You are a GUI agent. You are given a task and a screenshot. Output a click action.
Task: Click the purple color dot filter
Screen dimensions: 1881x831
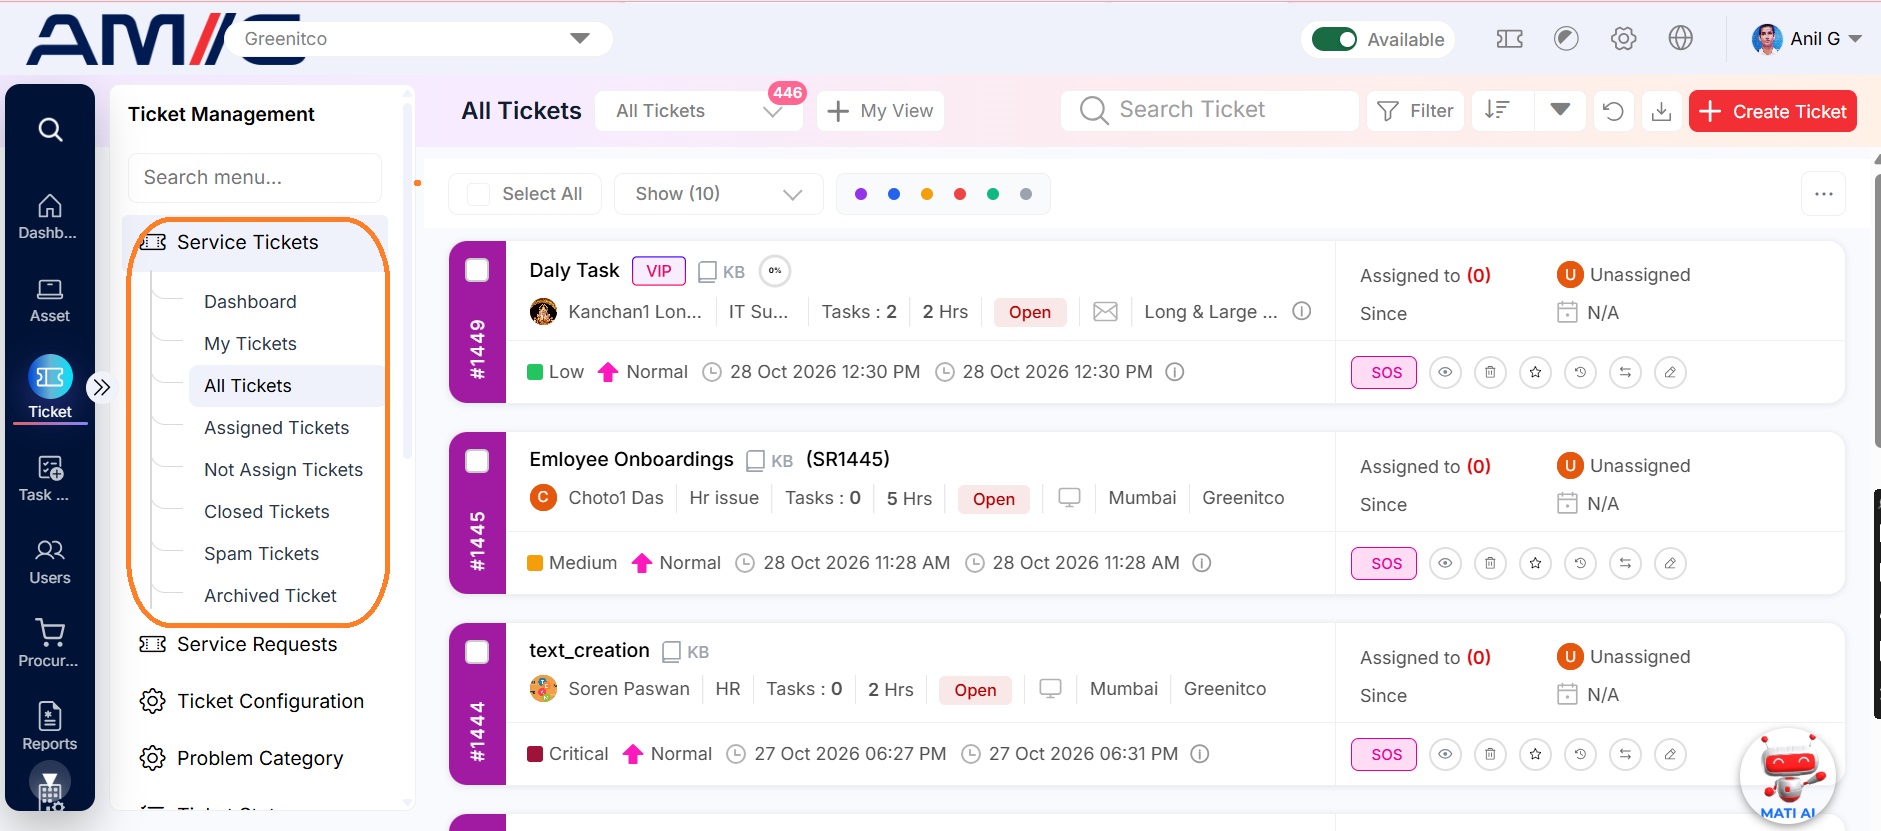[861, 194]
